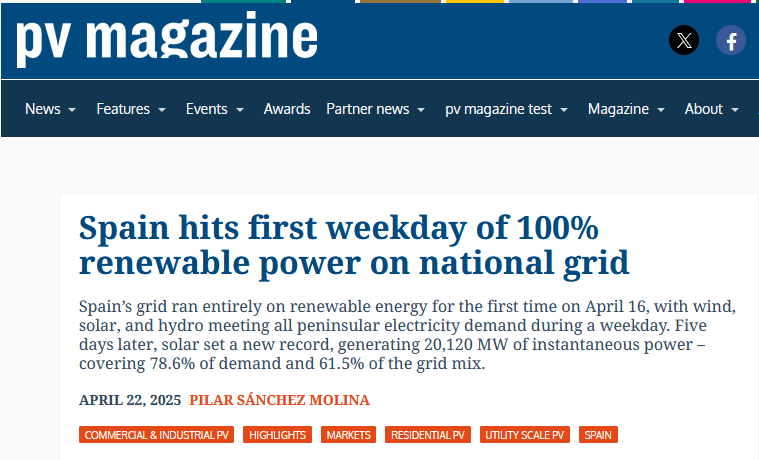Go to the Awards page
Screen dimensions: 759x460
point(287,109)
